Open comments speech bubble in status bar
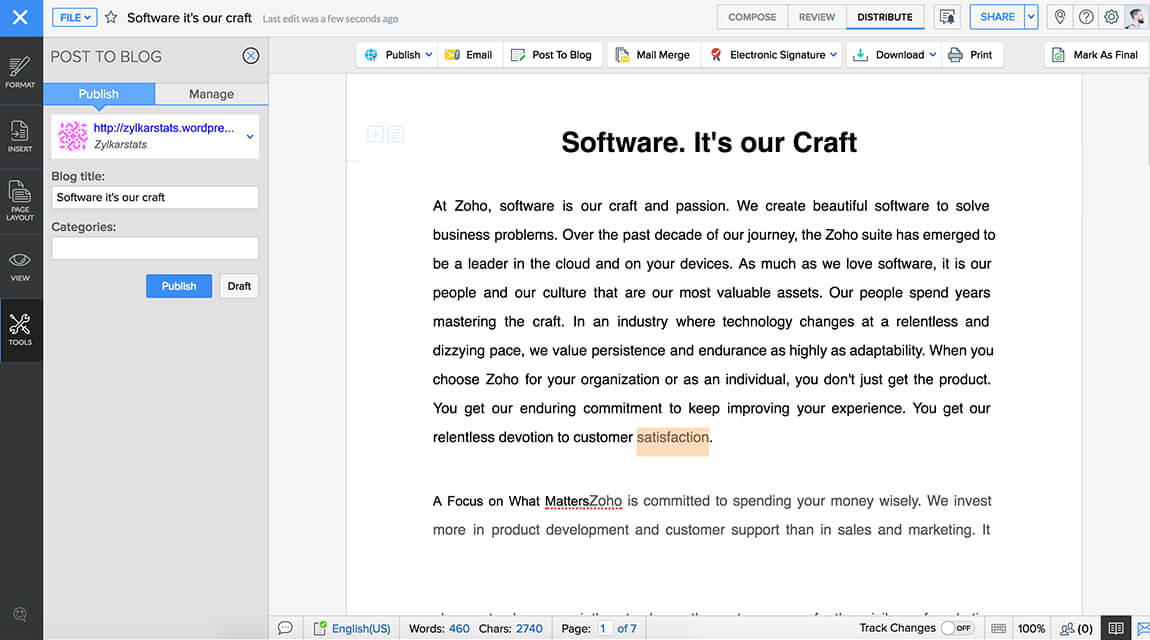The height and width of the screenshot is (640, 1150). click(x=285, y=628)
